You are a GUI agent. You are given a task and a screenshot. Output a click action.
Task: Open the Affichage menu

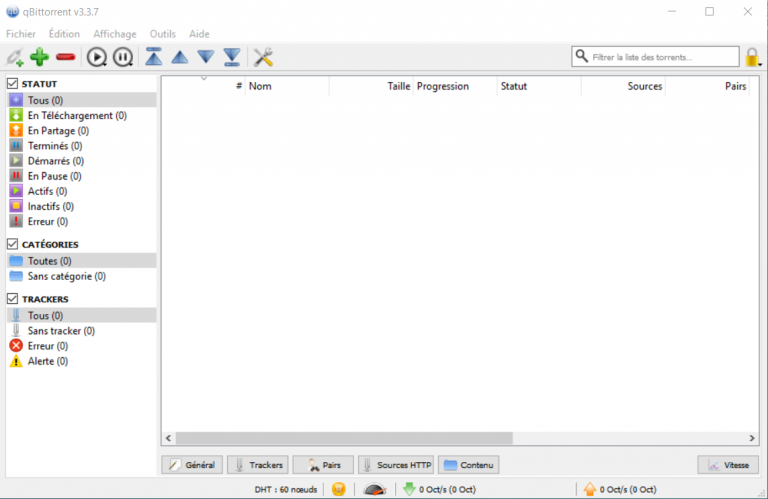click(114, 34)
